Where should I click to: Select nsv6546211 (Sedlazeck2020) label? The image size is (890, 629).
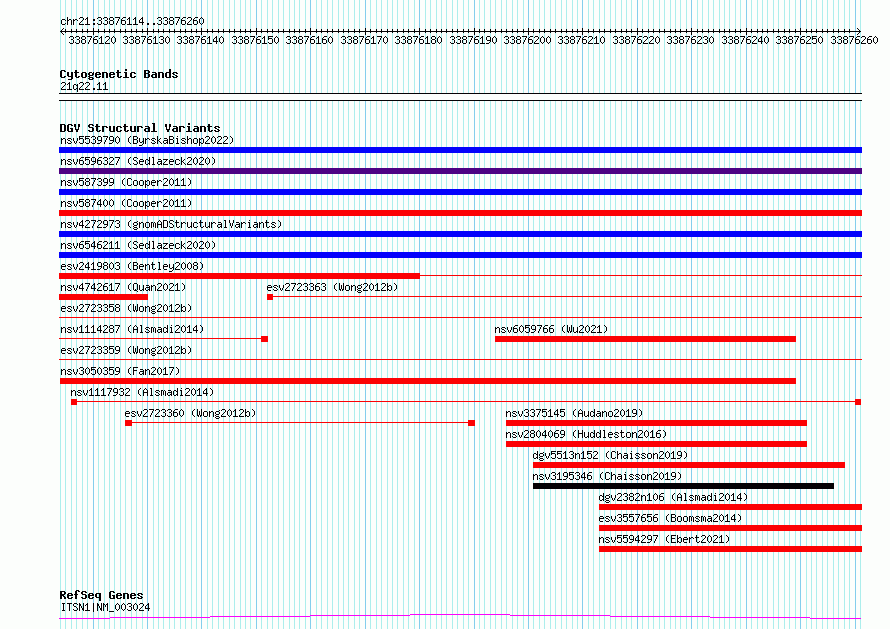138,245
